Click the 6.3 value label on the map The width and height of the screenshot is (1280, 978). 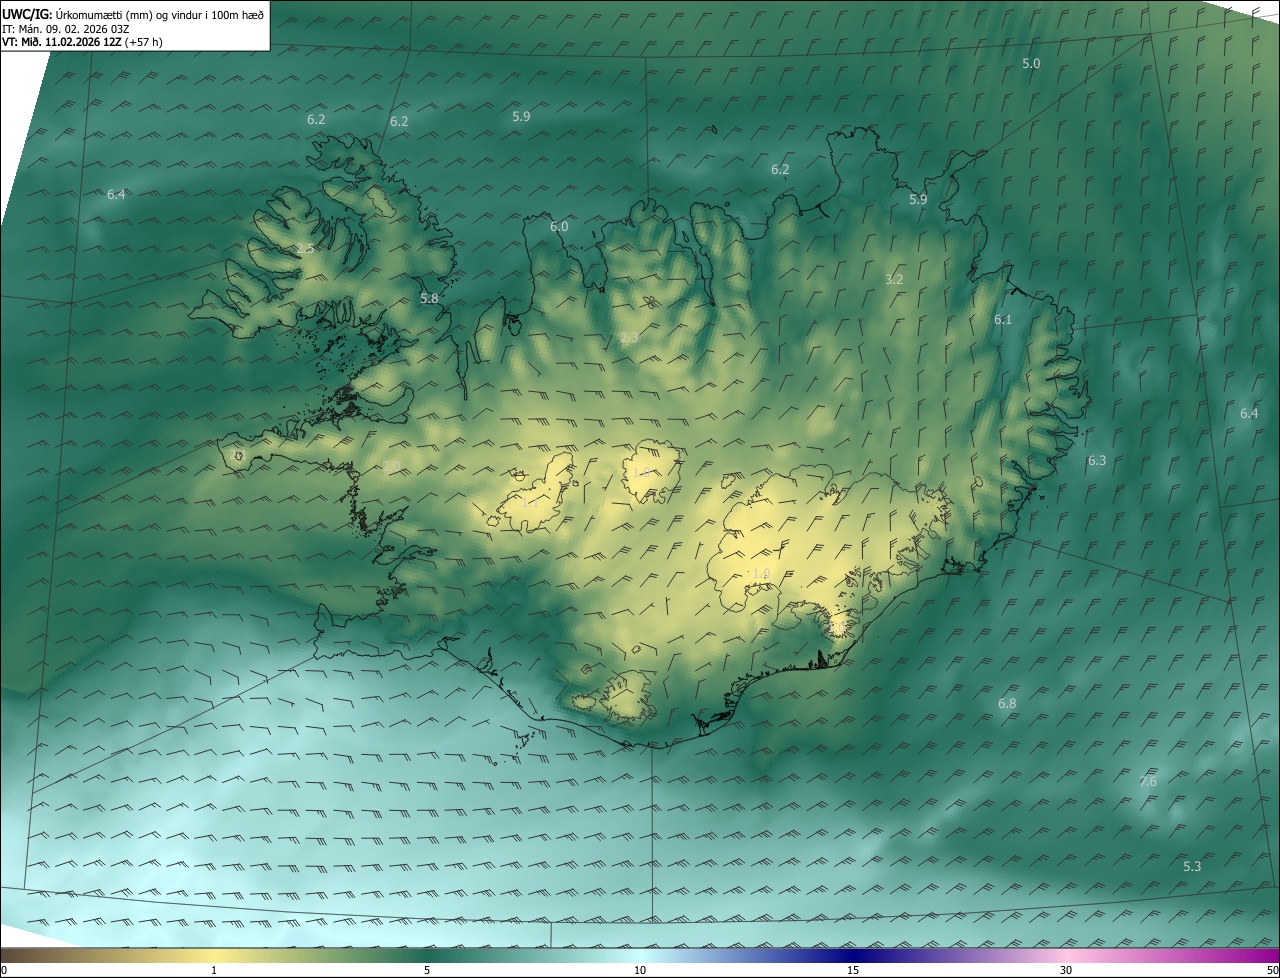click(1097, 461)
